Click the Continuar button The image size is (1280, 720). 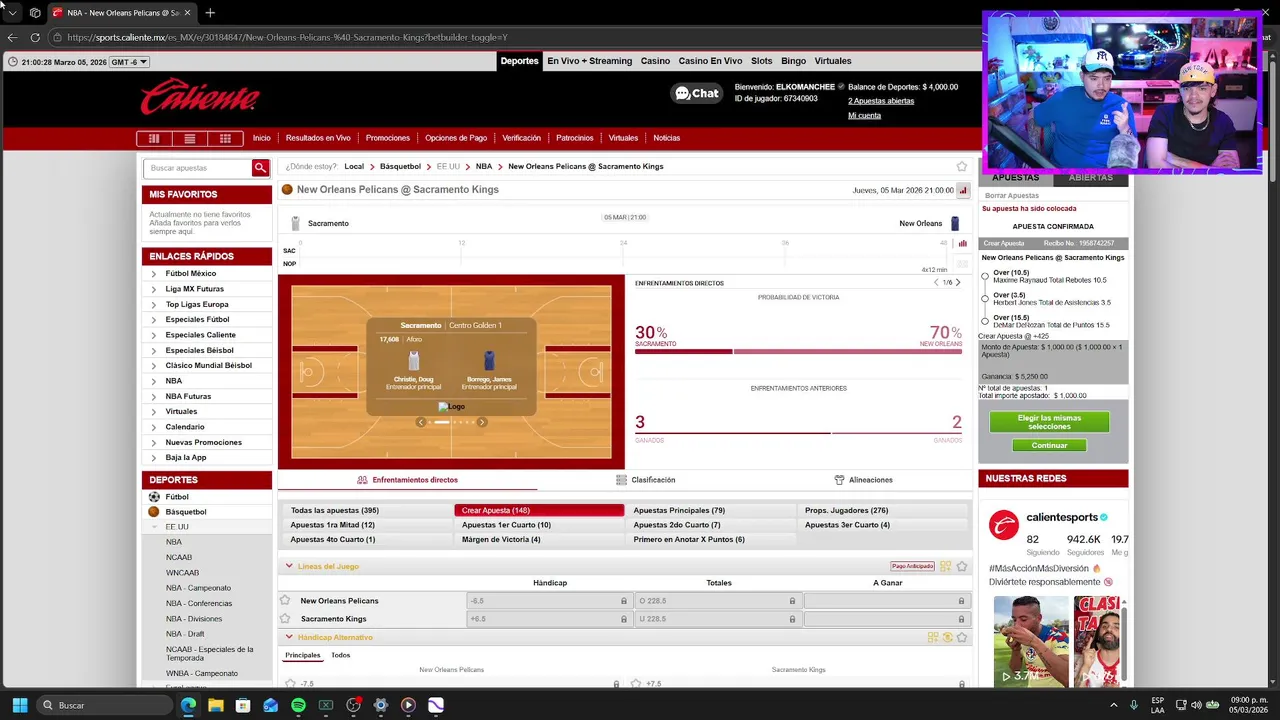1049,445
